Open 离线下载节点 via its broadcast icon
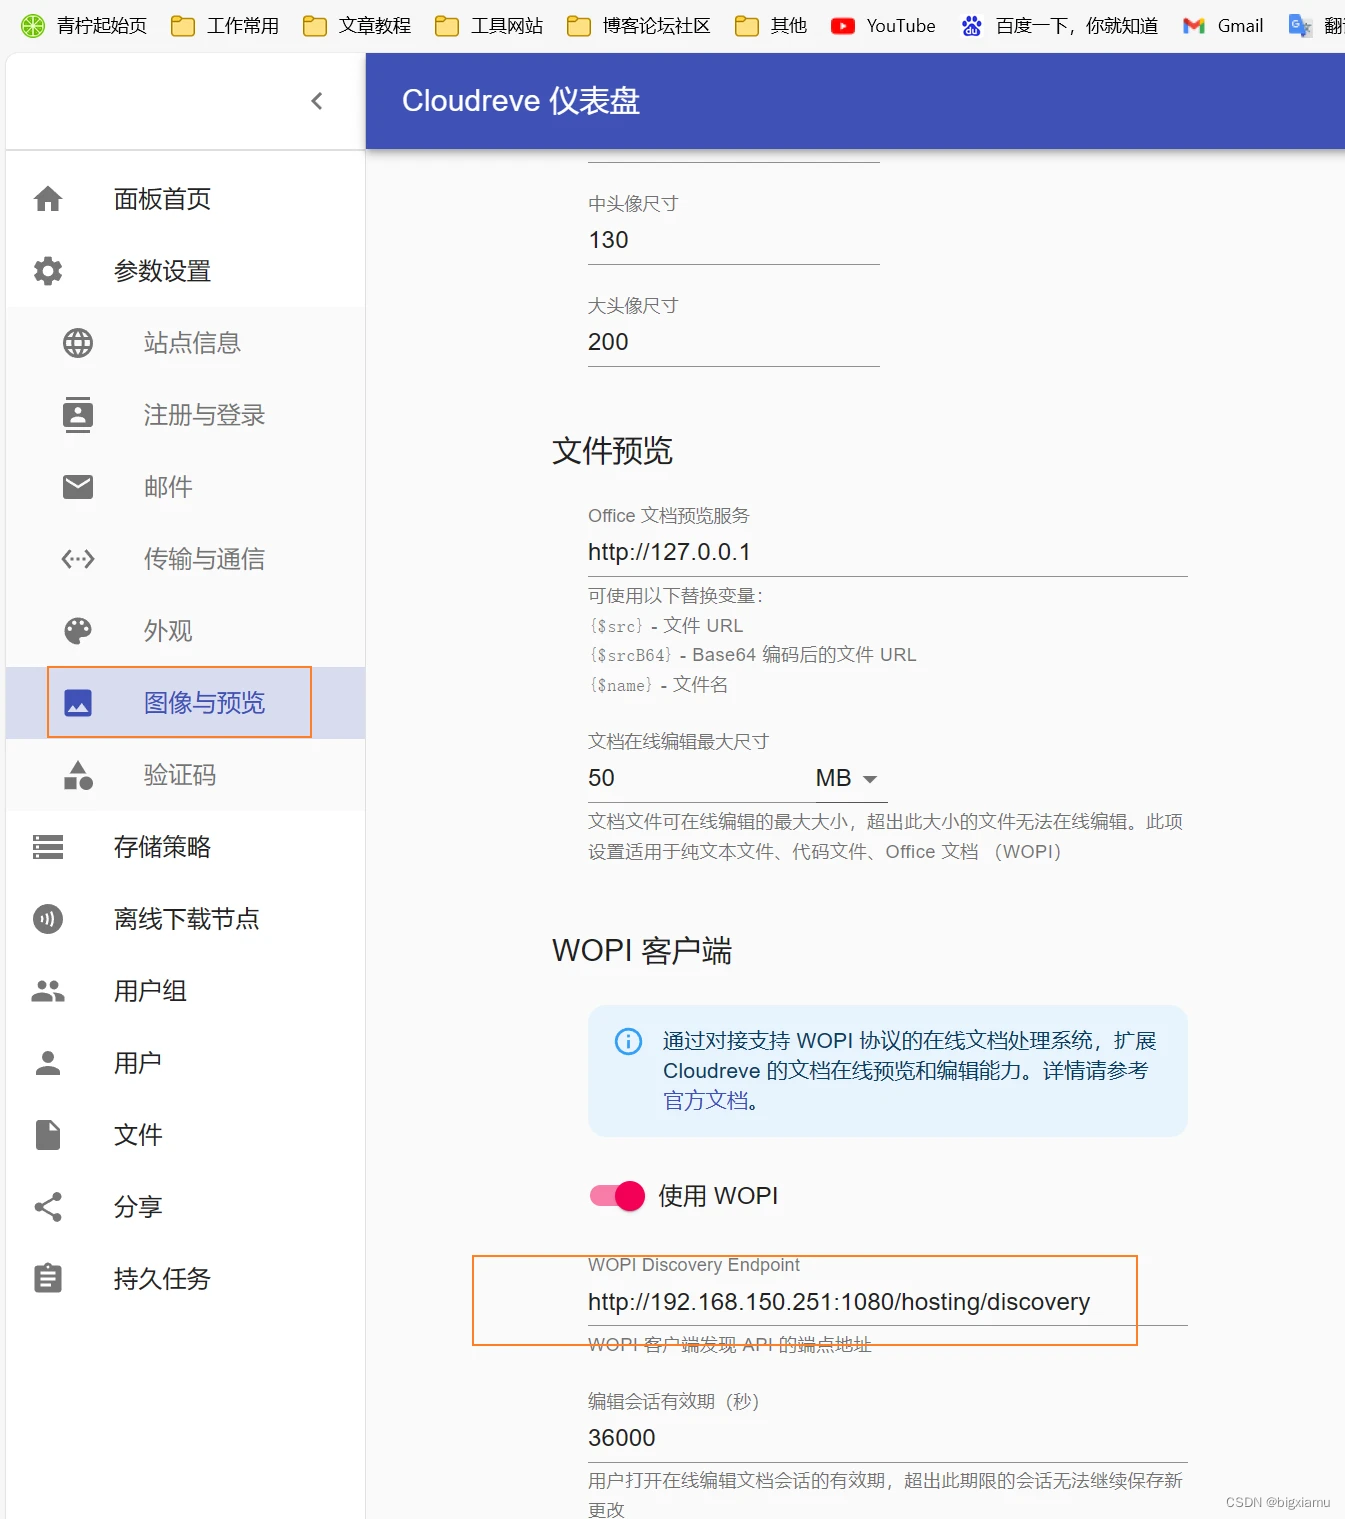 click(x=47, y=919)
